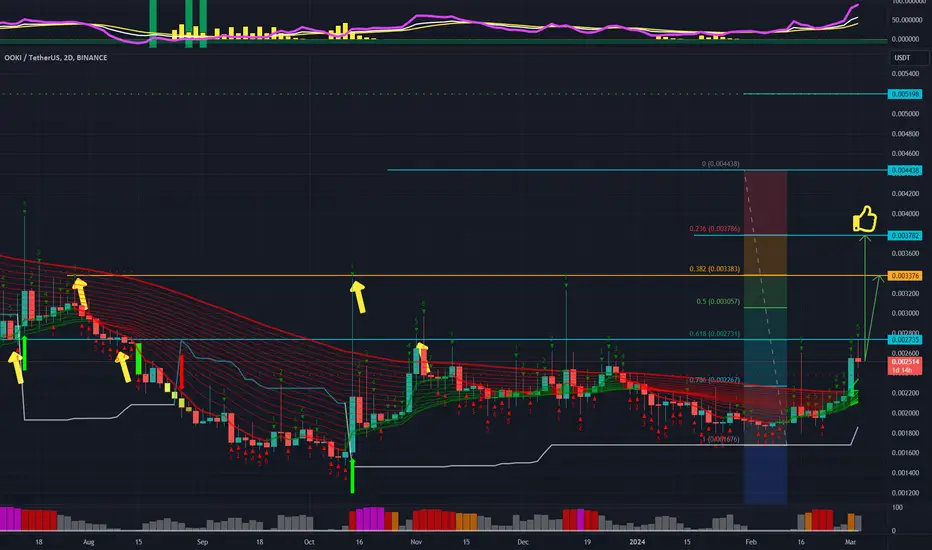This screenshot has height=550, width=932.
Task: Click the OOKI / TetherUS symbol title
Action: pyautogui.click(x=55, y=58)
